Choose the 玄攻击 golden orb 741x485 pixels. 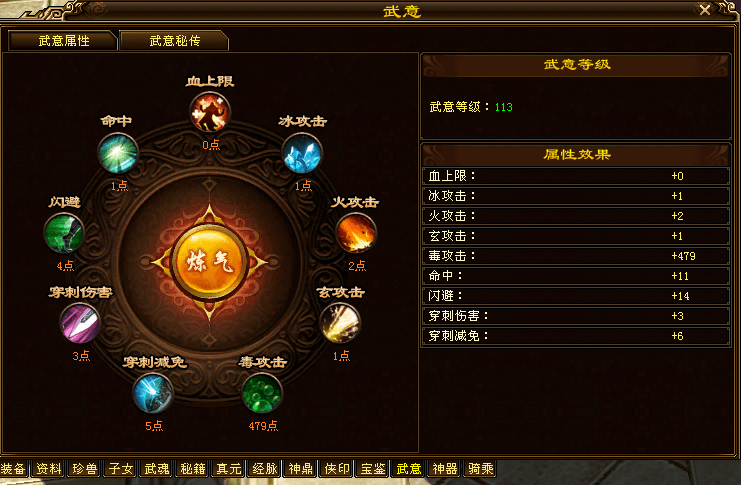340,323
